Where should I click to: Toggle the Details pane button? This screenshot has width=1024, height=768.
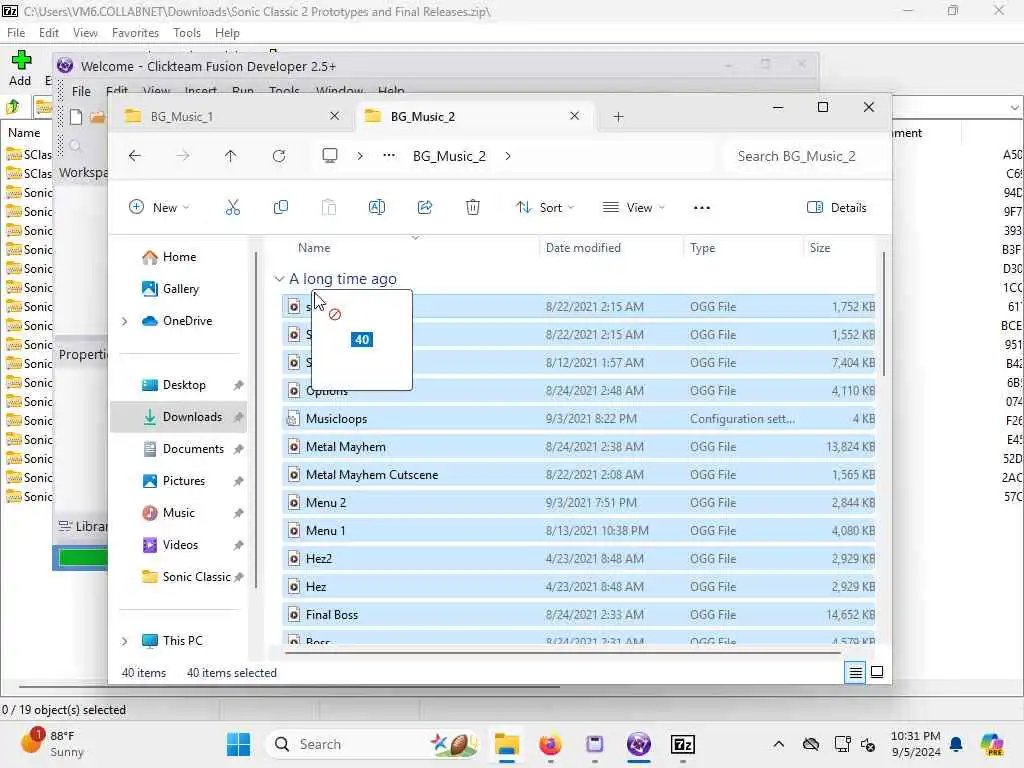[837, 208]
